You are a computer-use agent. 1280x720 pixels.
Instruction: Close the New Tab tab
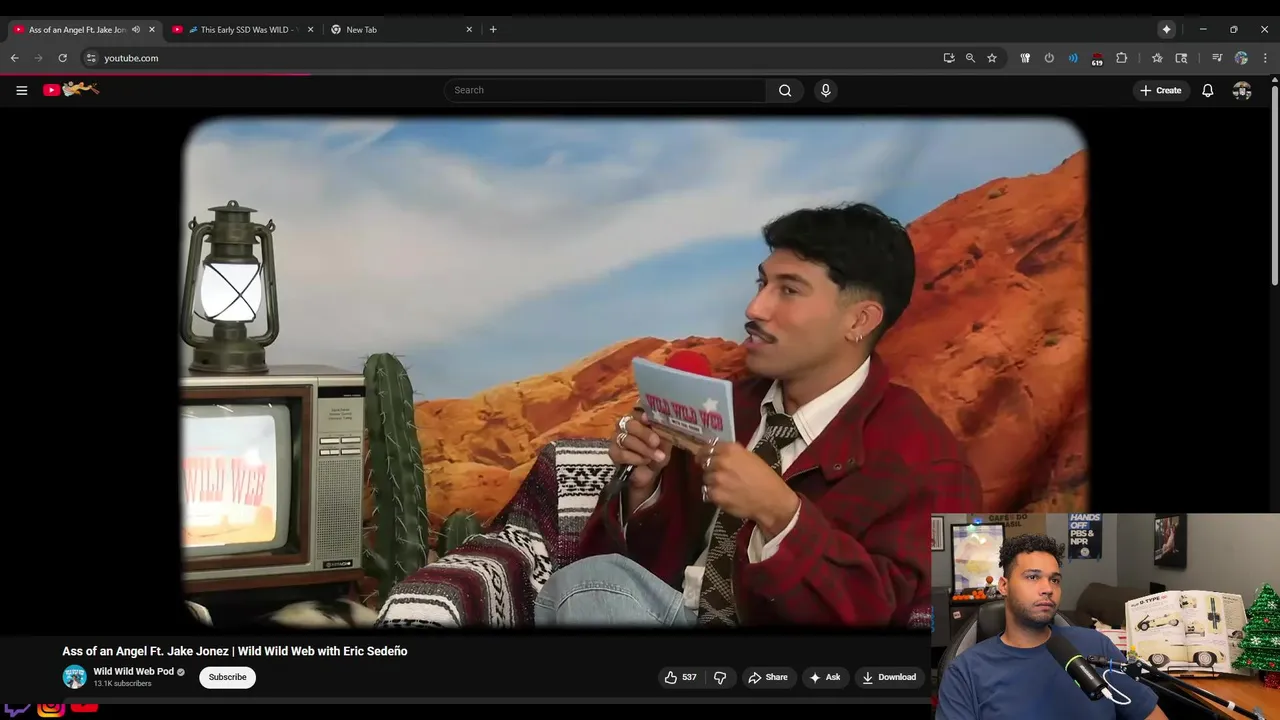(469, 29)
